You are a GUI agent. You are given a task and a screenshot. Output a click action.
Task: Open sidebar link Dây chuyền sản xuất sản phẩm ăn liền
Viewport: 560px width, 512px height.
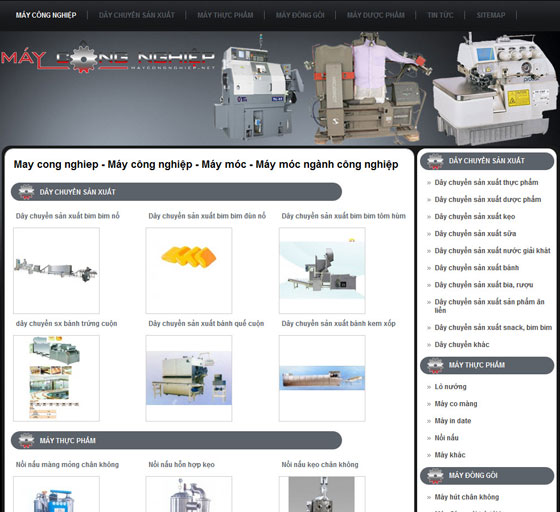(490, 306)
